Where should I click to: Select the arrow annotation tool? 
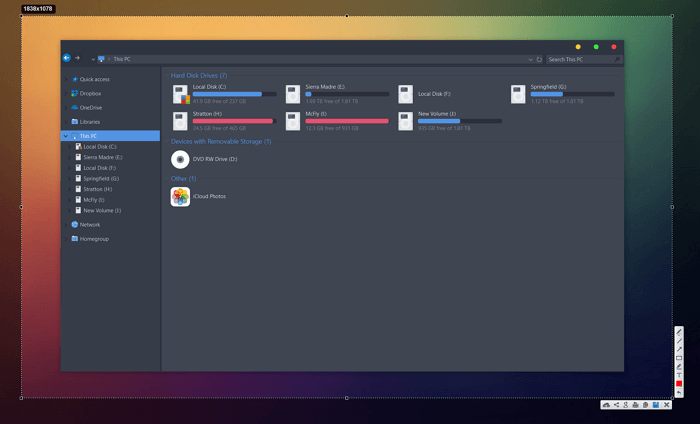pyautogui.click(x=679, y=350)
